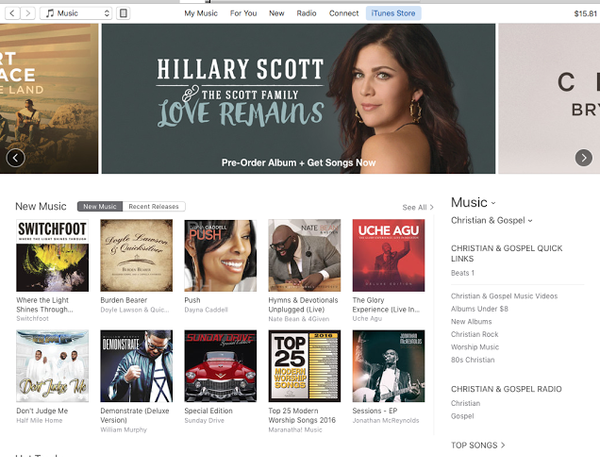This screenshot has width=600, height=457.
Task: Click the Switchfoot artist name
Action: pyautogui.click(x=33, y=318)
